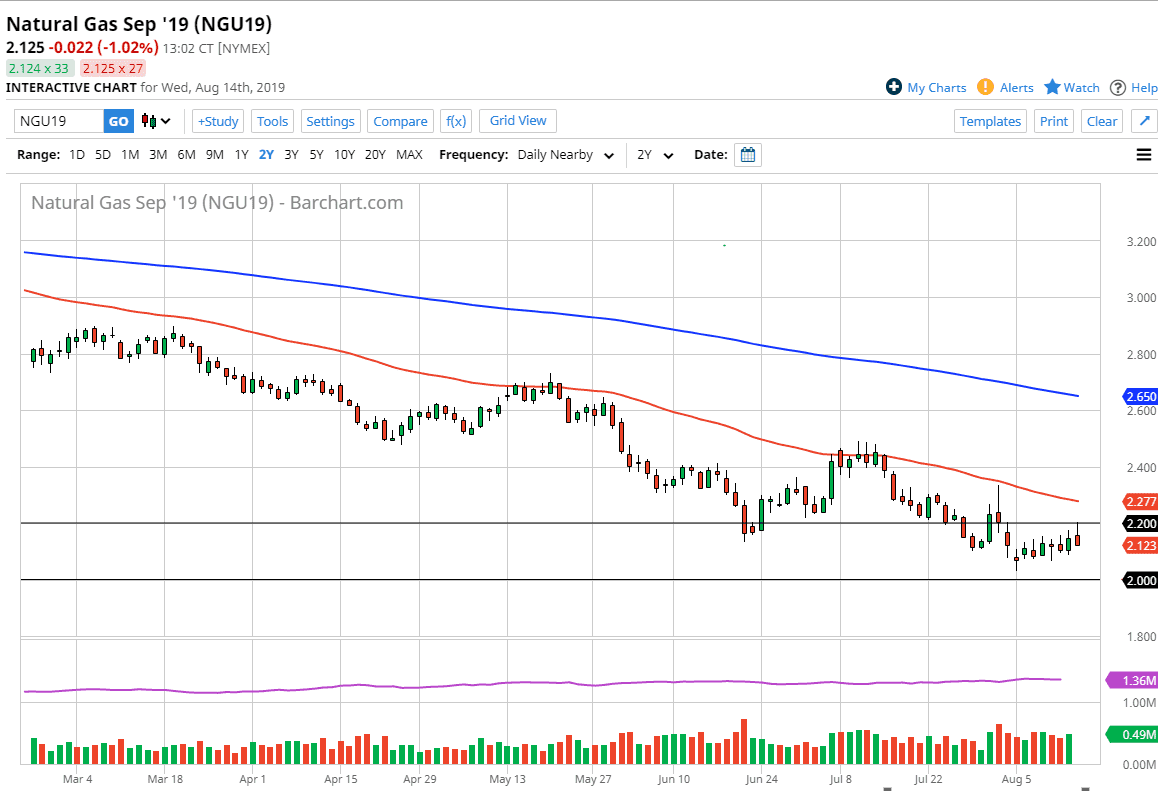Open the date calendar picker icon
This screenshot has height=791, width=1158.
coord(747,155)
